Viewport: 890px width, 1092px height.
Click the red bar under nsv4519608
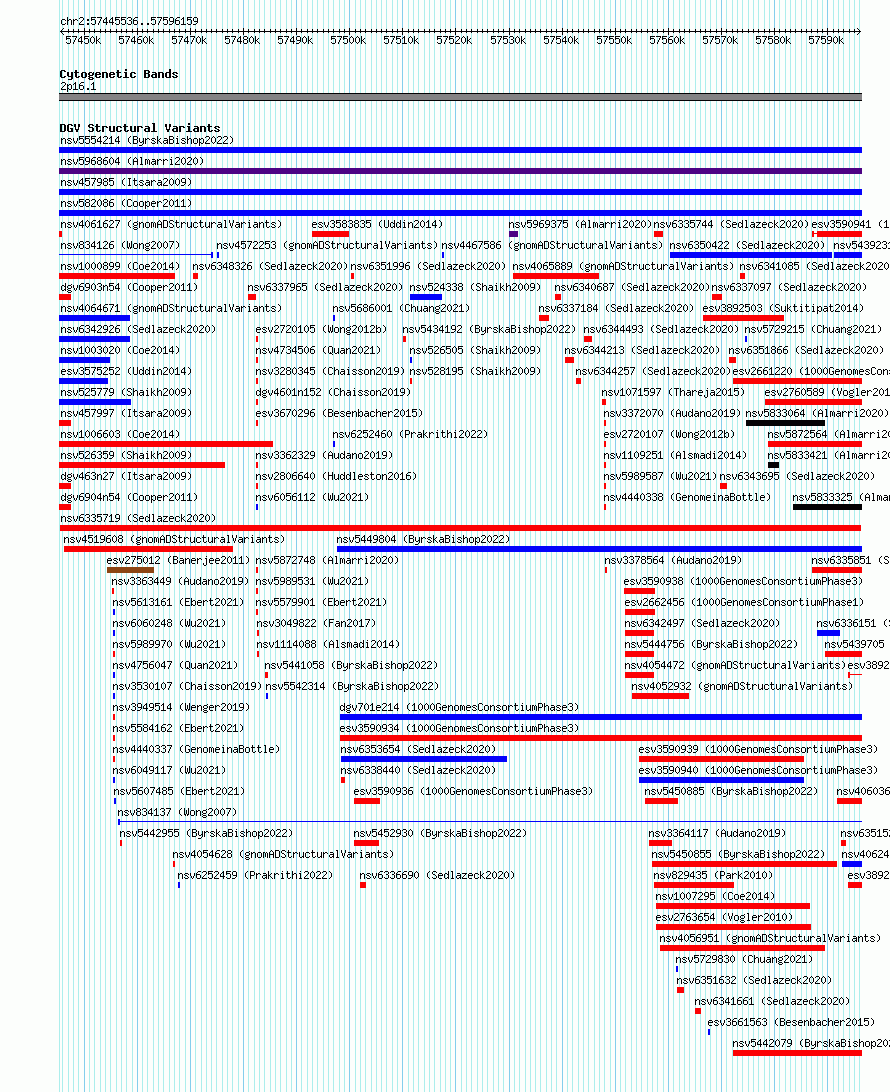148,549
